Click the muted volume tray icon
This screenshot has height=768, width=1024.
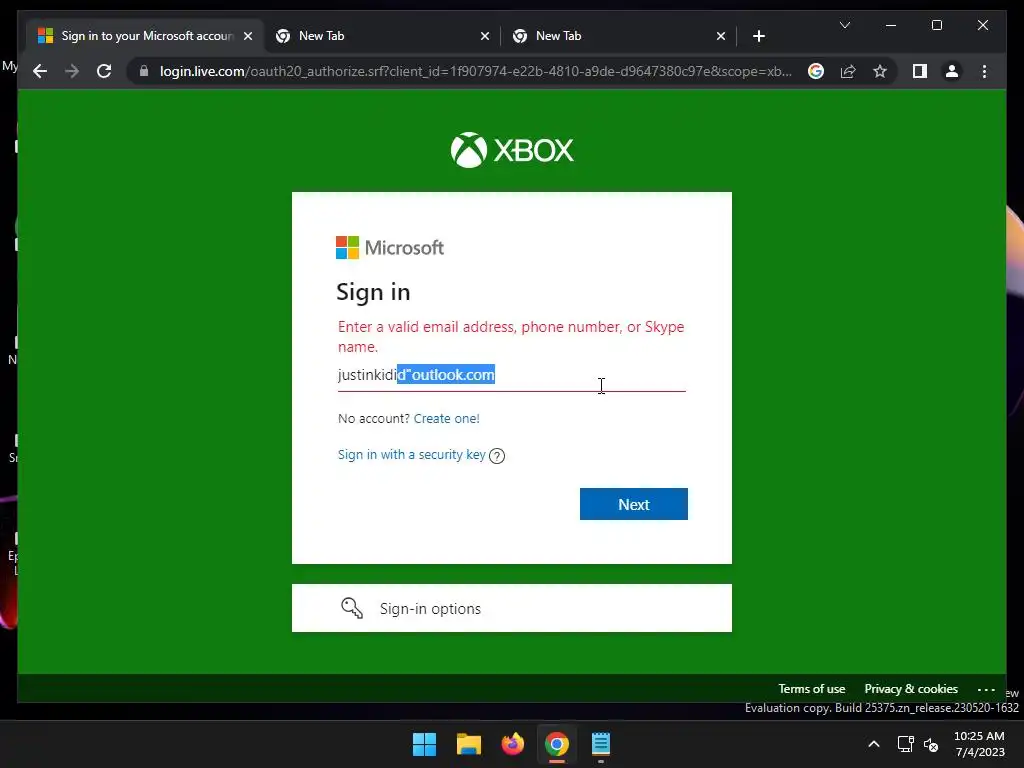[x=931, y=744]
